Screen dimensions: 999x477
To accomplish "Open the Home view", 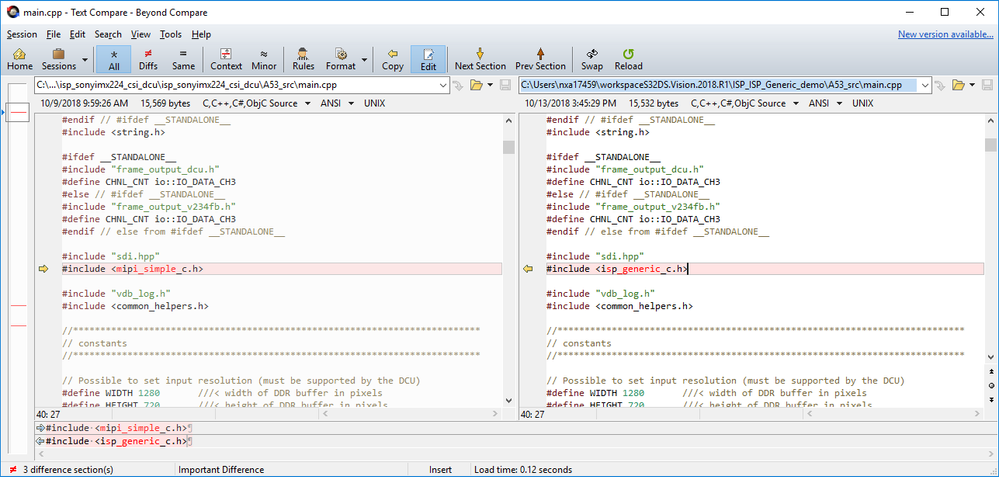I will click(19, 59).
